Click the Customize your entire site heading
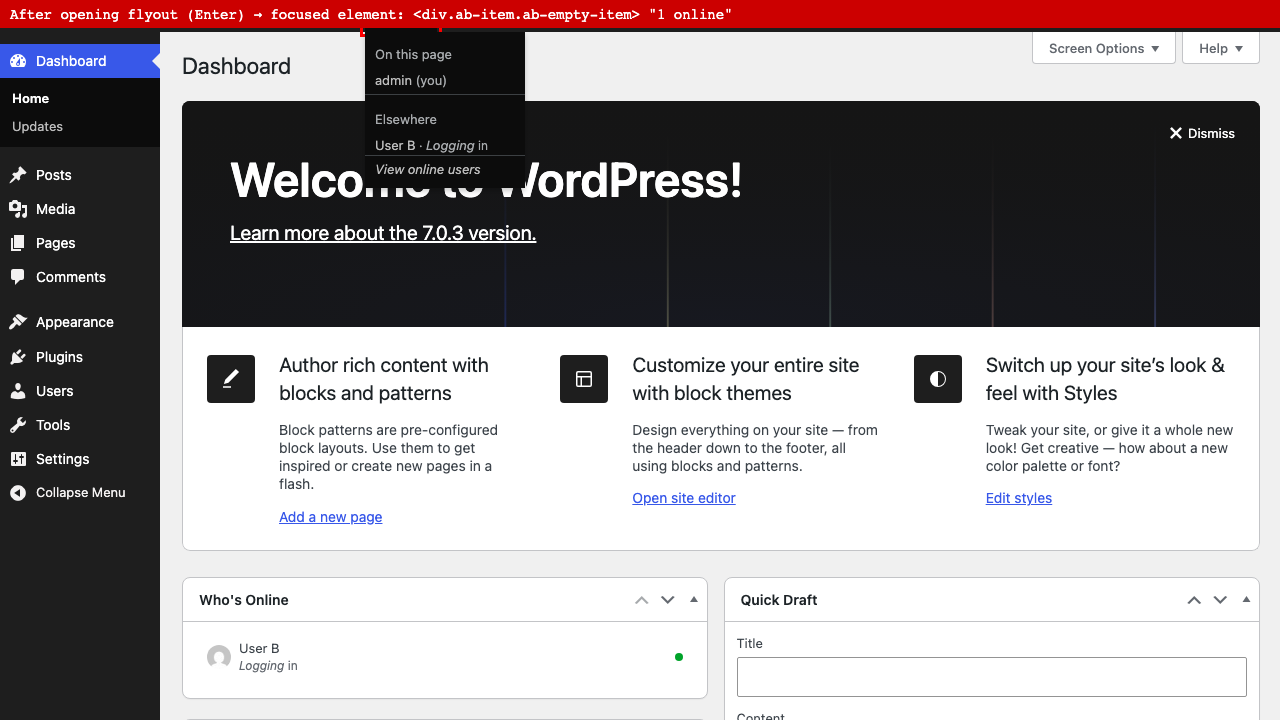The height and width of the screenshot is (720, 1280). click(x=746, y=379)
